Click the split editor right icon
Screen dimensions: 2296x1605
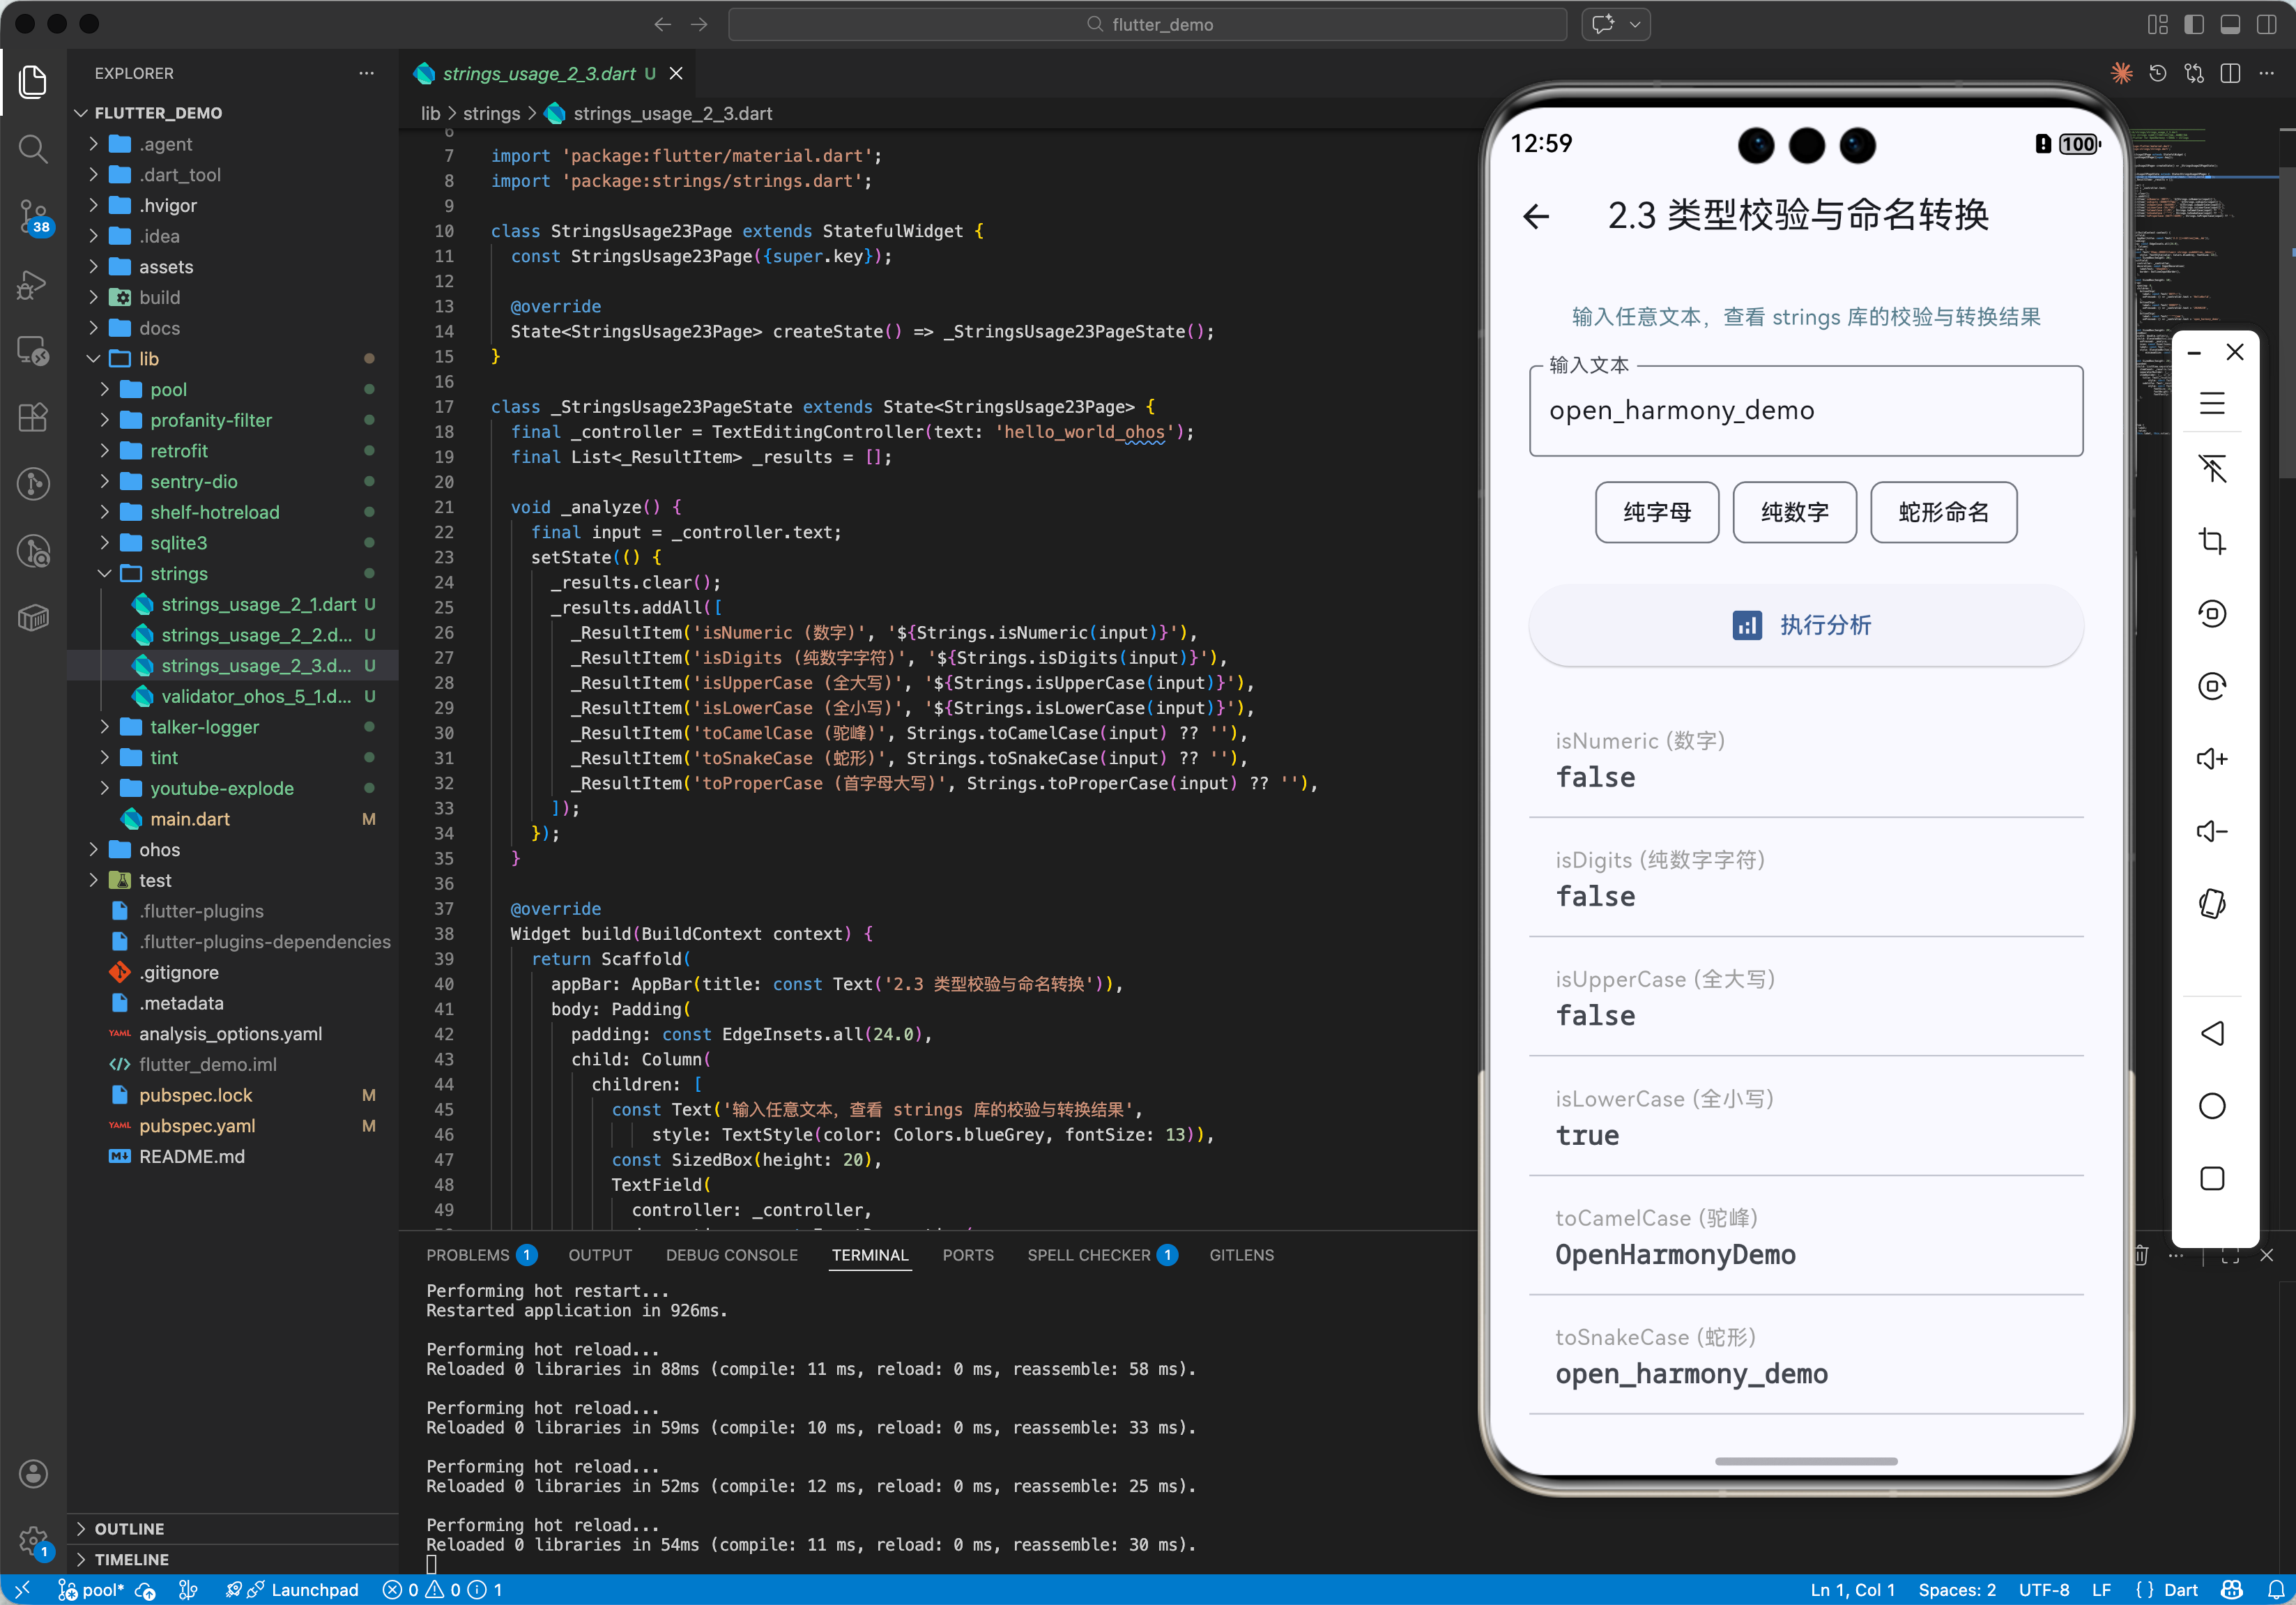point(2230,74)
